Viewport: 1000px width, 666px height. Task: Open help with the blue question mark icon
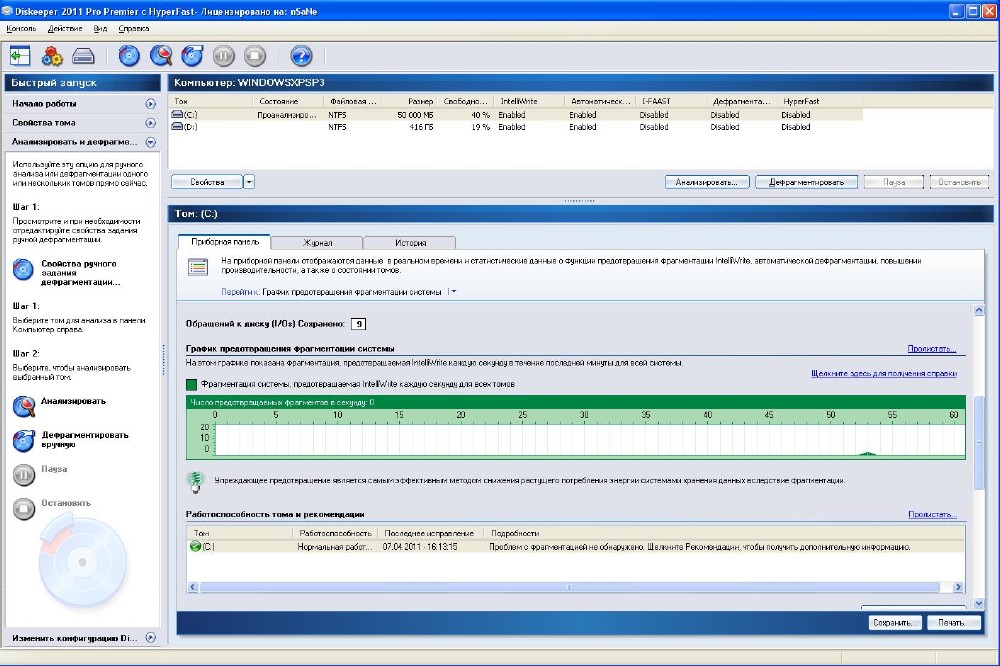pyautogui.click(x=301, y=56)
